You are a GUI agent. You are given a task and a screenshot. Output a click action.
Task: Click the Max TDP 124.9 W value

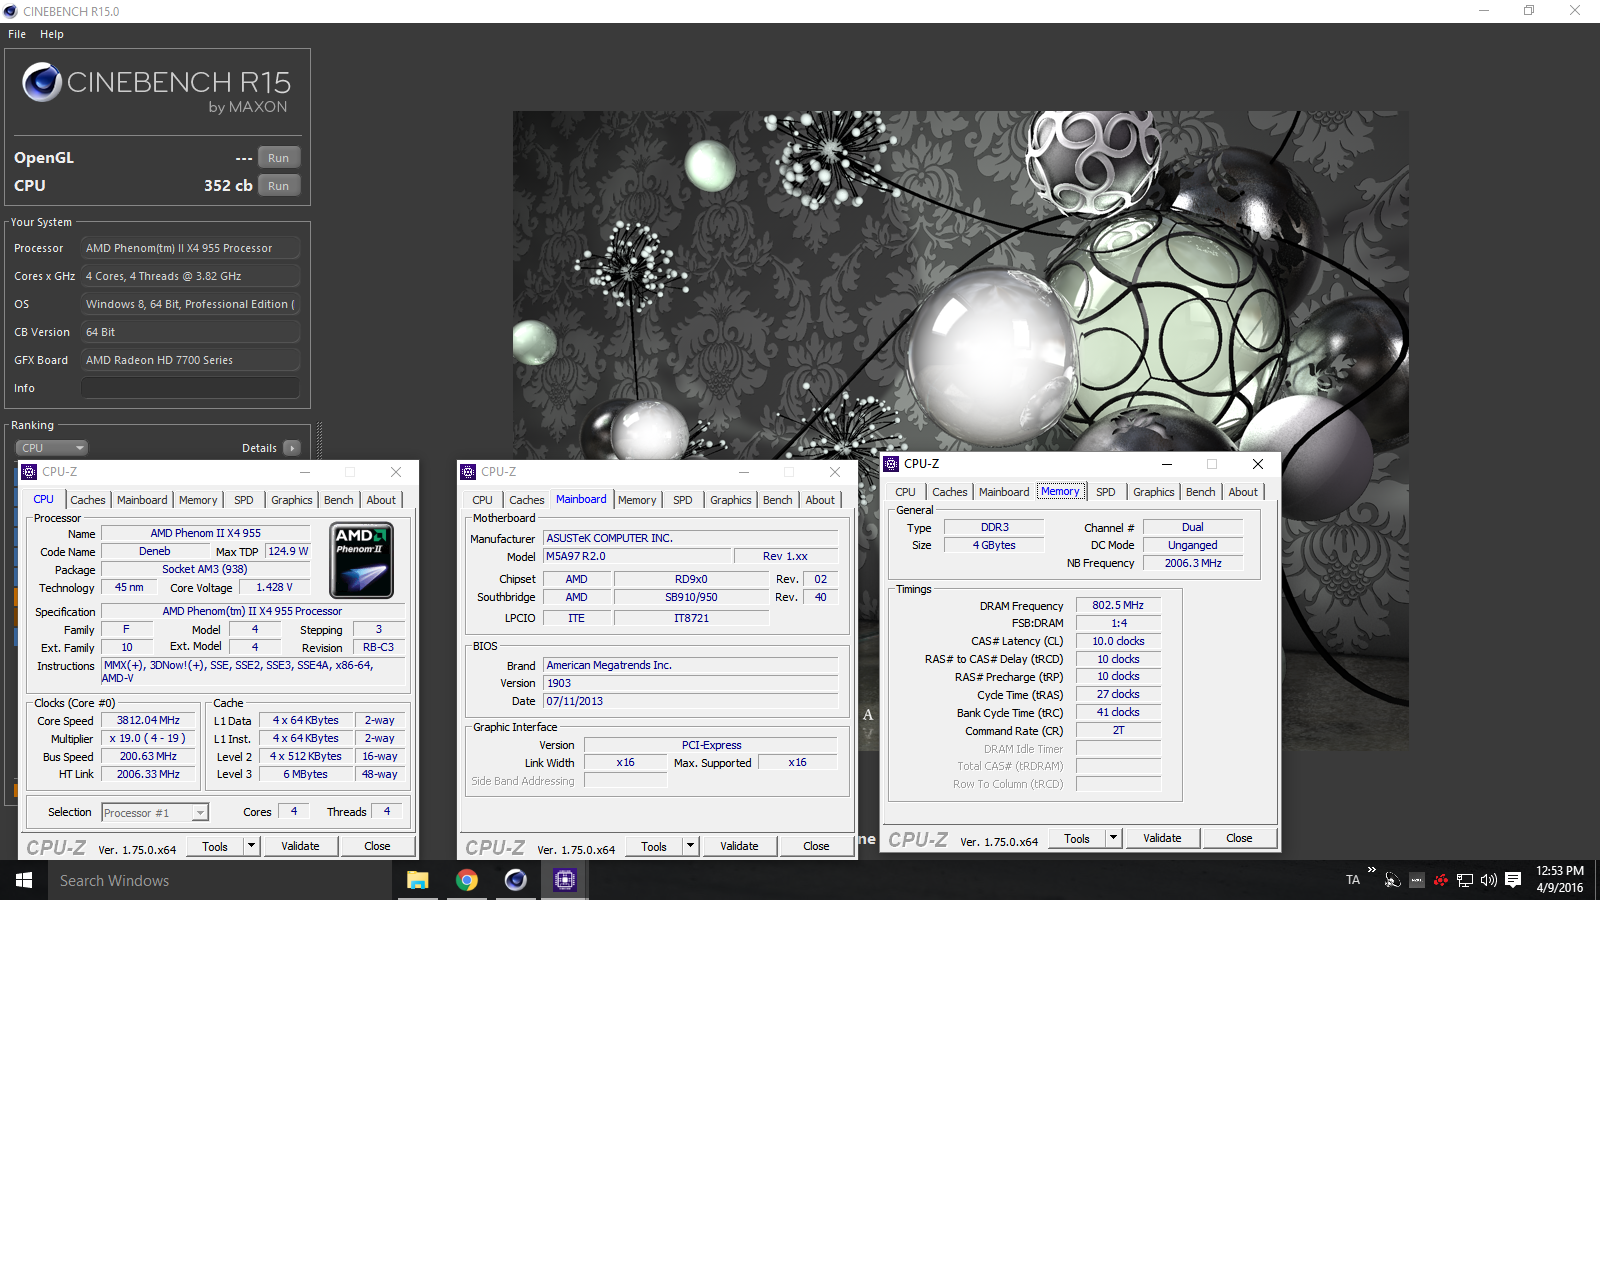pyautogui.click(x=288, y=551)
